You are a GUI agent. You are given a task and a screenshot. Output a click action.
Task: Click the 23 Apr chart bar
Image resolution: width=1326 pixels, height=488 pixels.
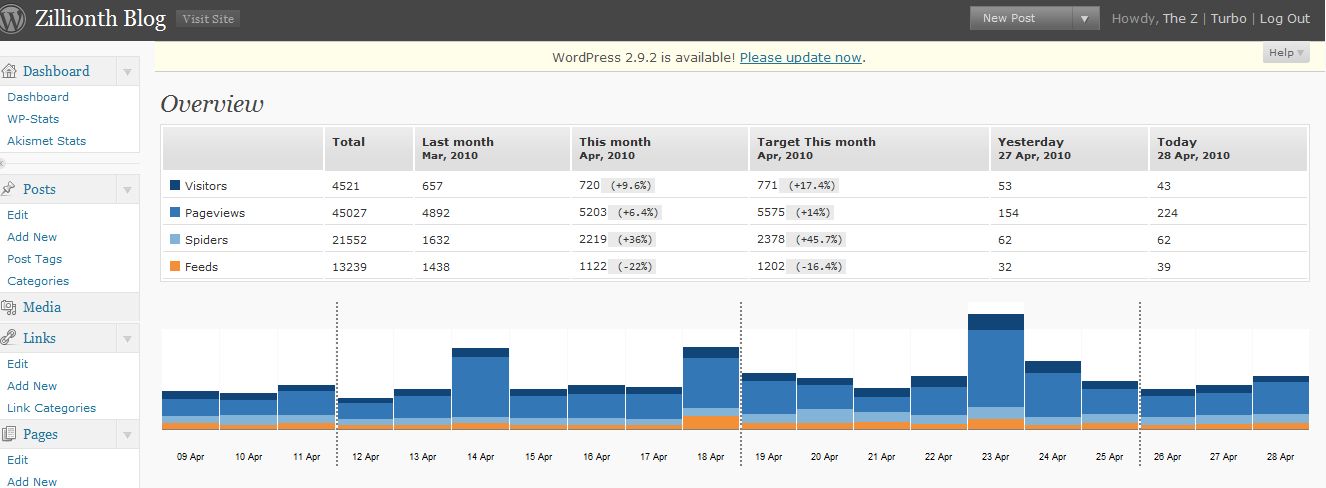pos(996,372)
